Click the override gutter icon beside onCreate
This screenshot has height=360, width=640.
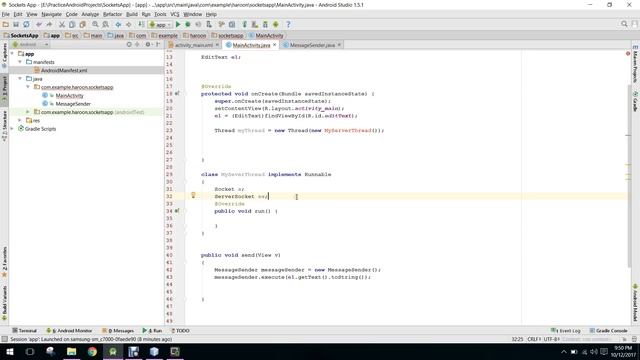tap(177, 93)
